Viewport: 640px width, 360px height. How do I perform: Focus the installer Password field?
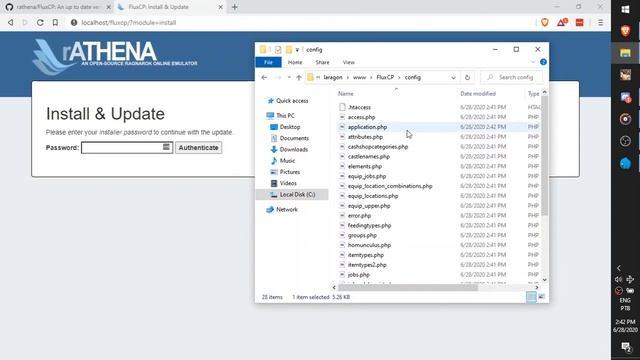127,147
